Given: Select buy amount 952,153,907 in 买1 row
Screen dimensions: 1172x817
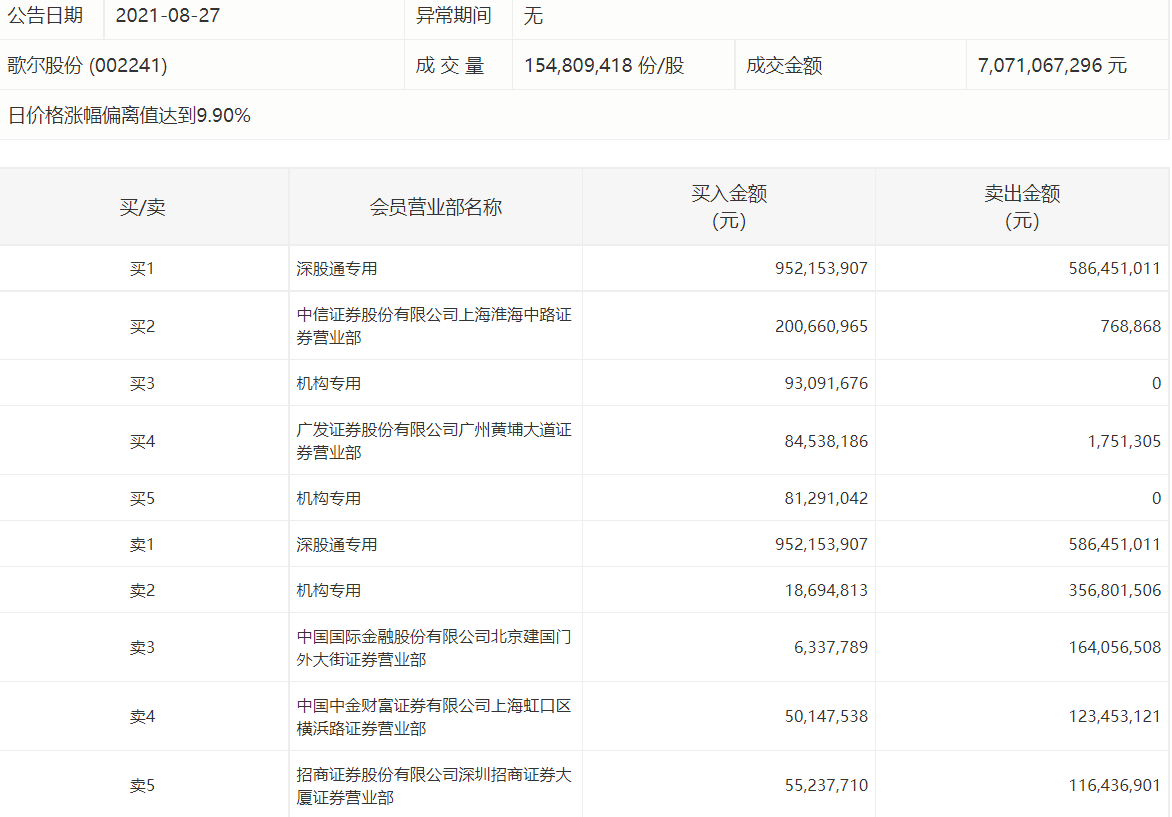Looking at the screenshot, I should (821, 268).
